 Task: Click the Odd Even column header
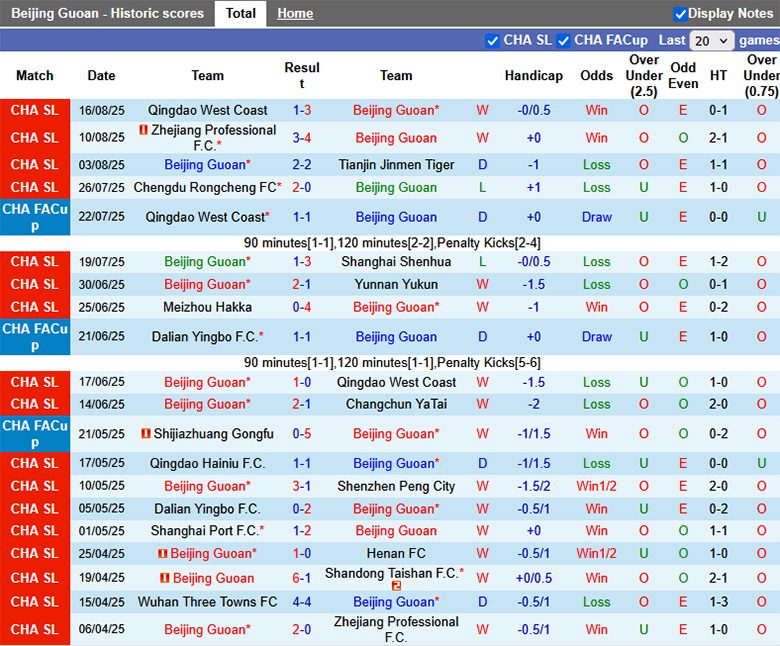click(683, 76)
